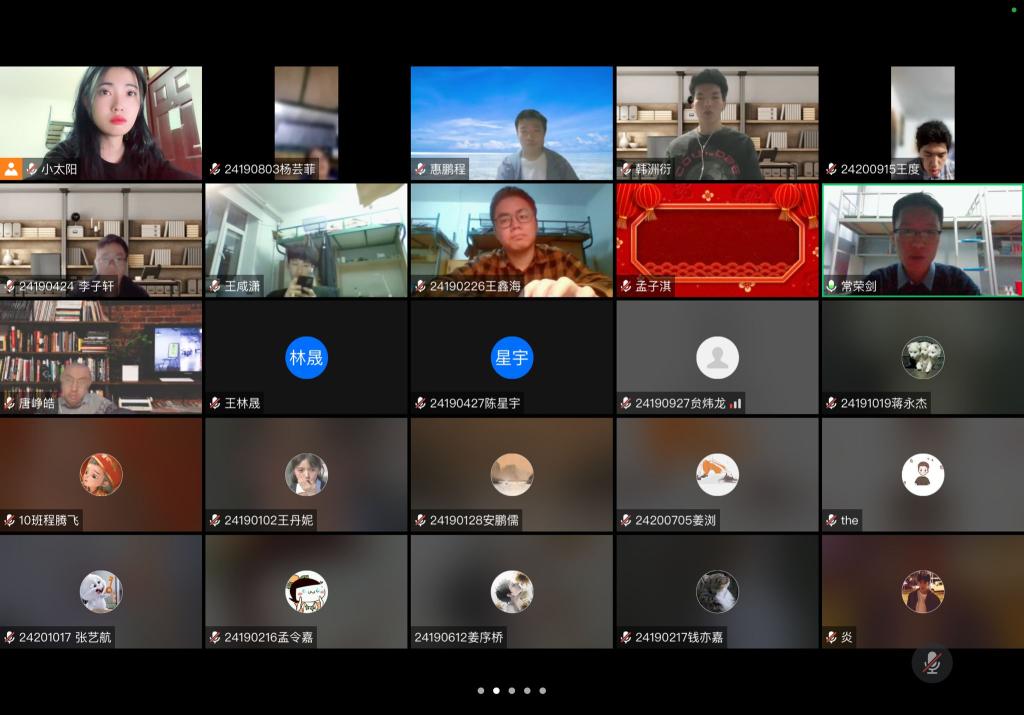Click the muted mic icon beside 孟子淇
The height and width of the screenshot is (715, 1024).
626,286
